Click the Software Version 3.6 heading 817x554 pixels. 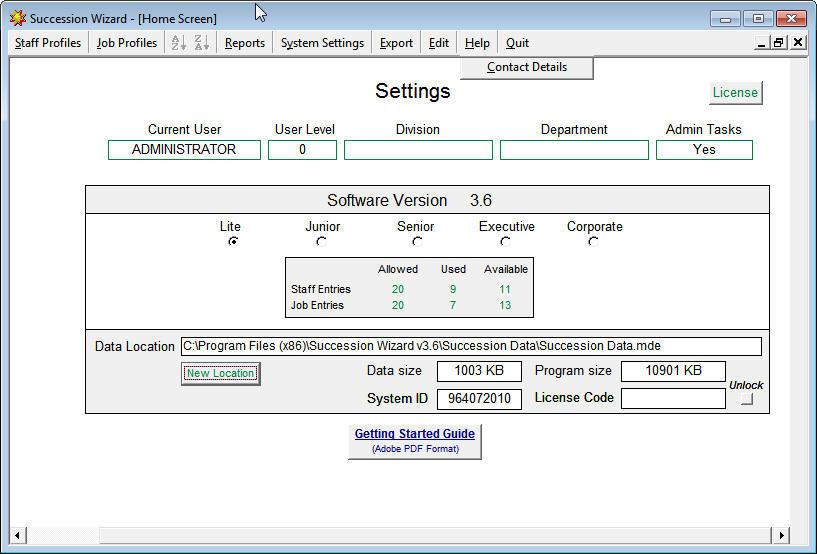click(410, 200)
